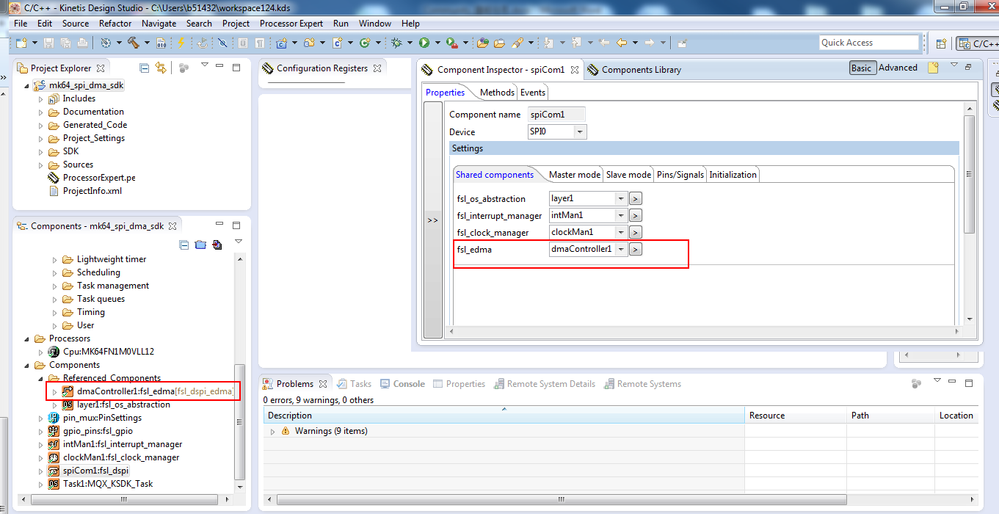Click the Open Perspective icon
The width and height of the screenshot is (999, 514).
pos(941,43)
